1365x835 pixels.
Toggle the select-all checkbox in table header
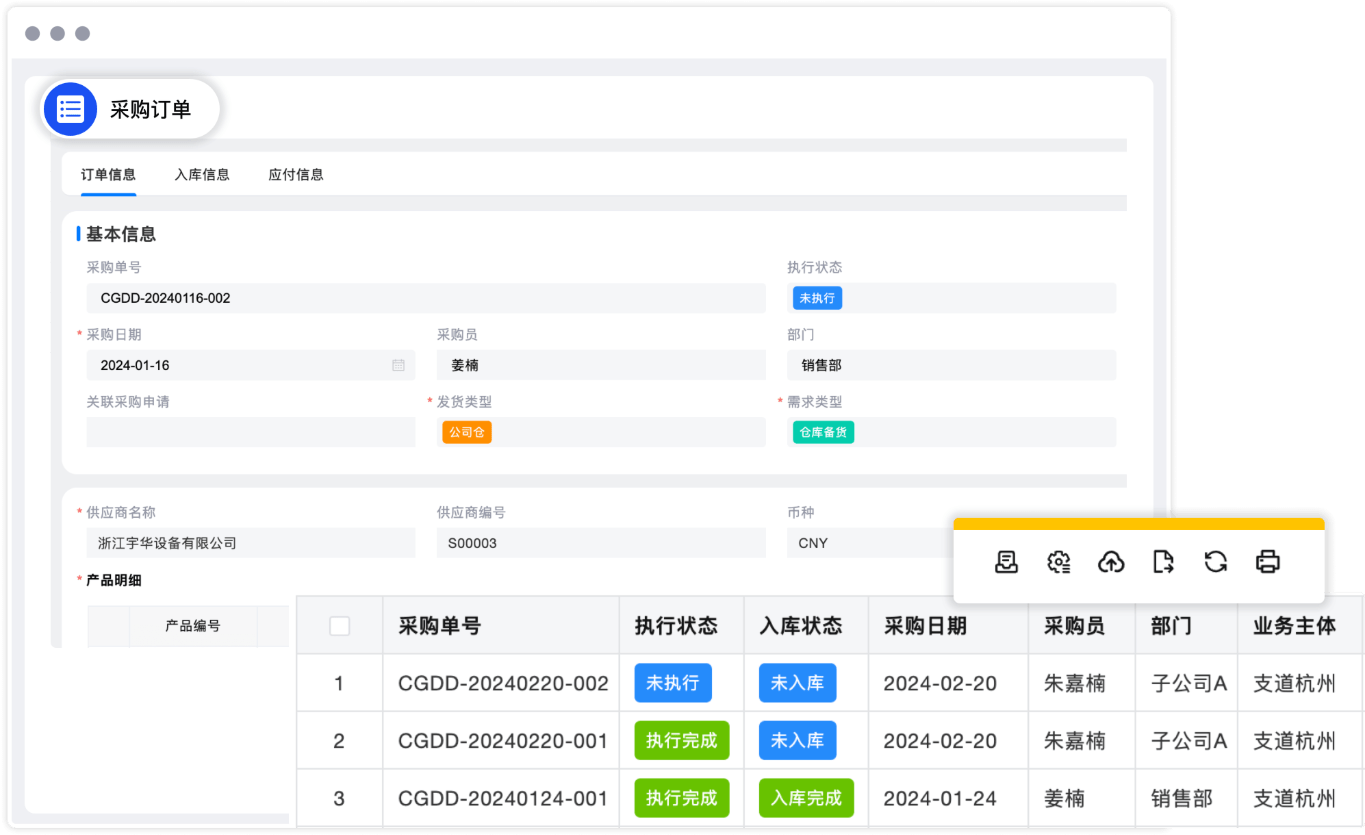[x=340, y=626]
